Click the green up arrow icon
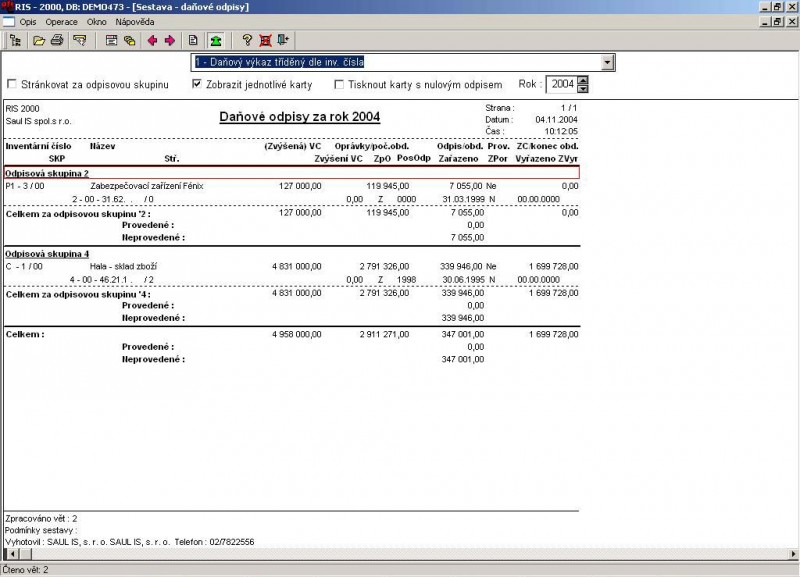The width and height of the screenshot is (800, 577). (x=215, y=41)
